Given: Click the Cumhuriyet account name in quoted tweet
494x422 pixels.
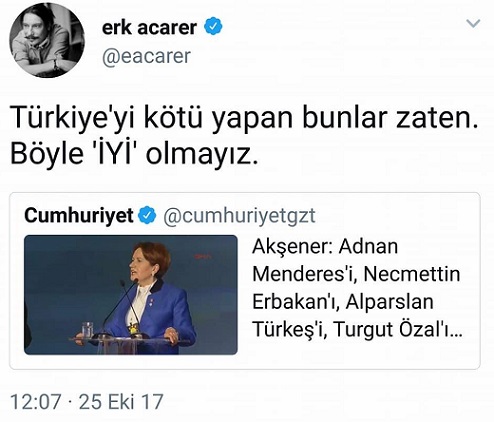Looking at the screenshot, I should (x=79, y=215).
